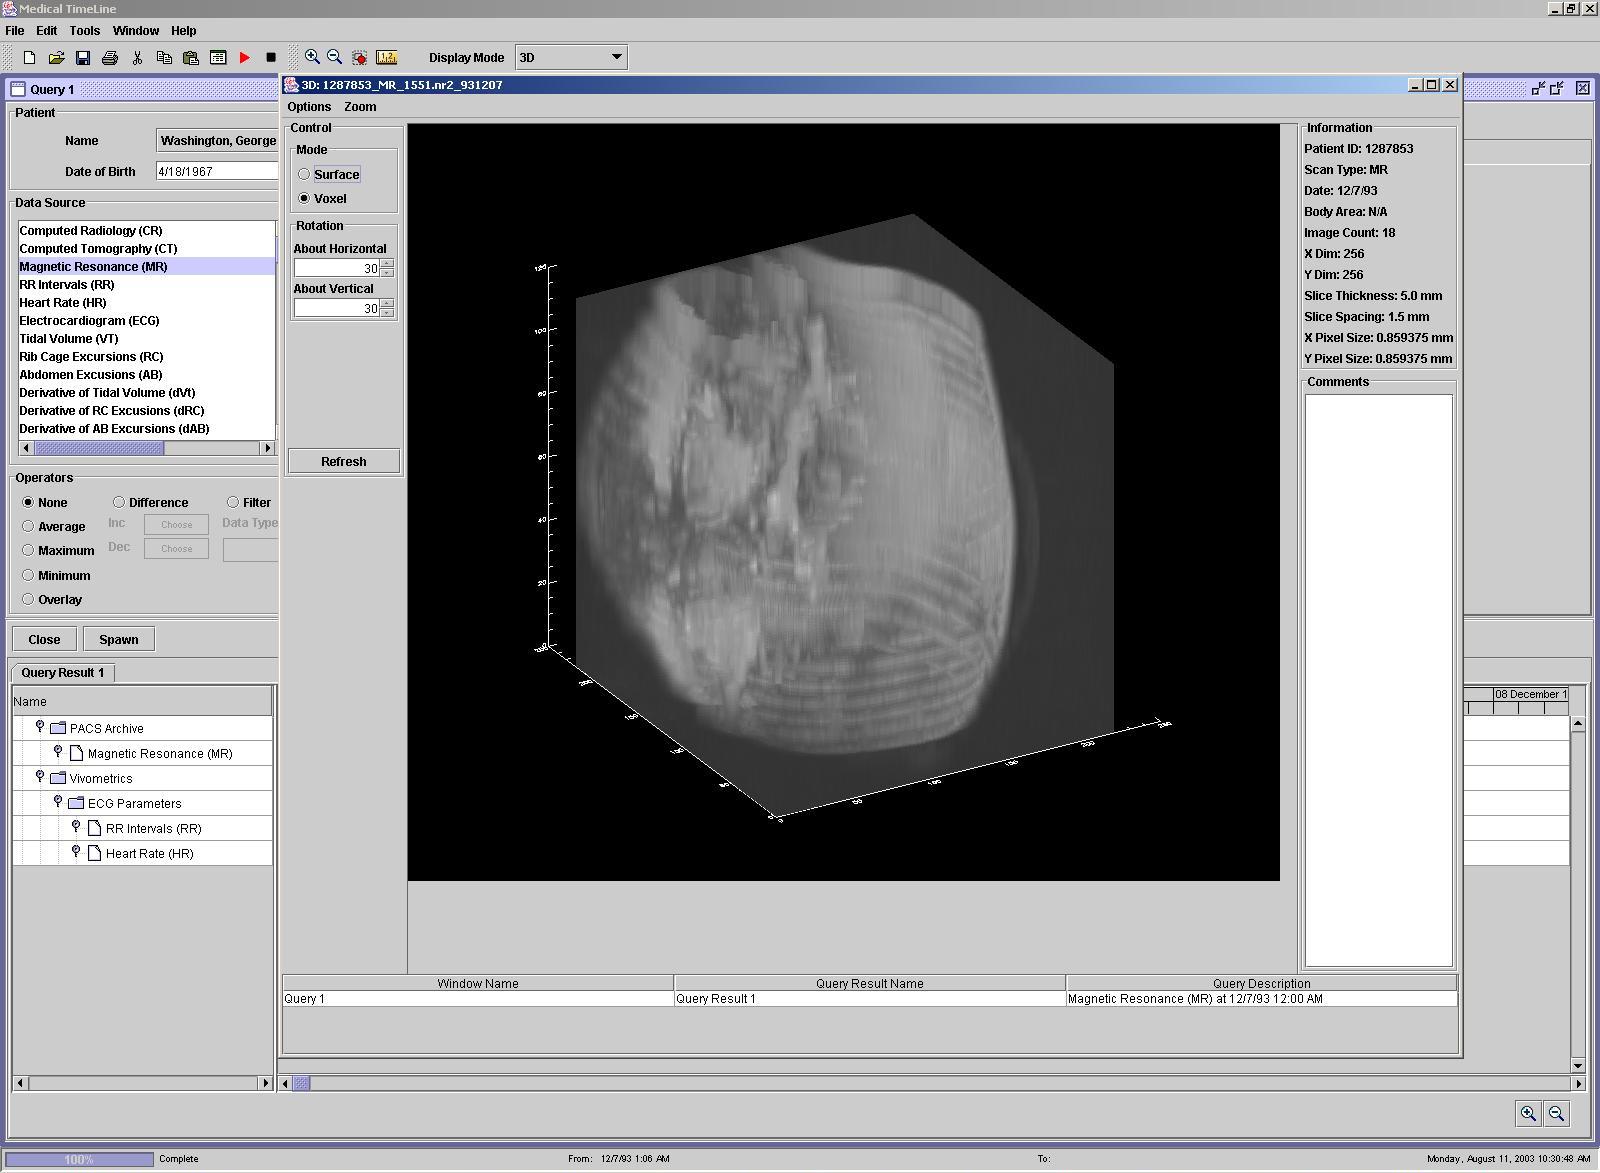Select the Average operator radio button

[28, 526]
